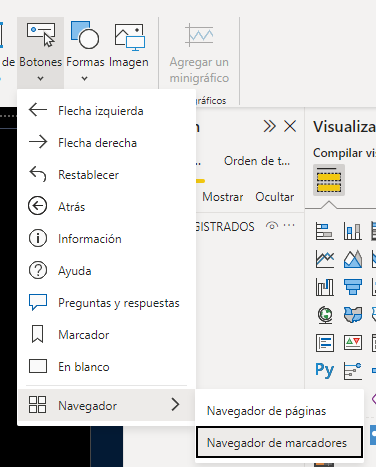Select filled map visual
Screen dimensions: 376x467
coord(353,315)
